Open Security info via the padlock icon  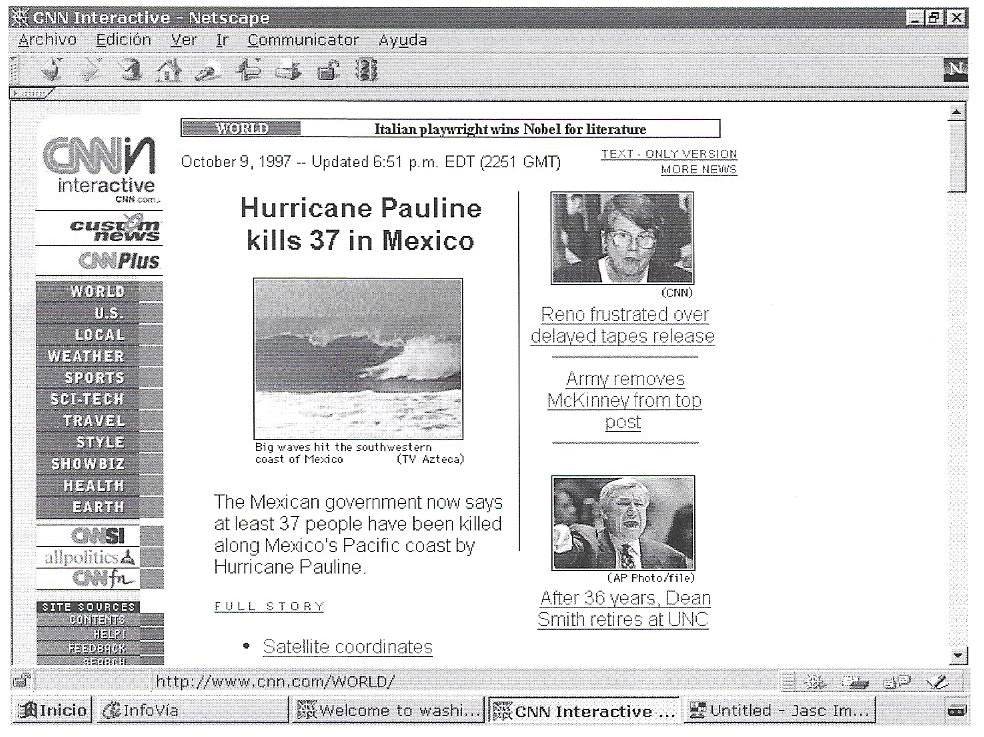[x=328, y=70]
